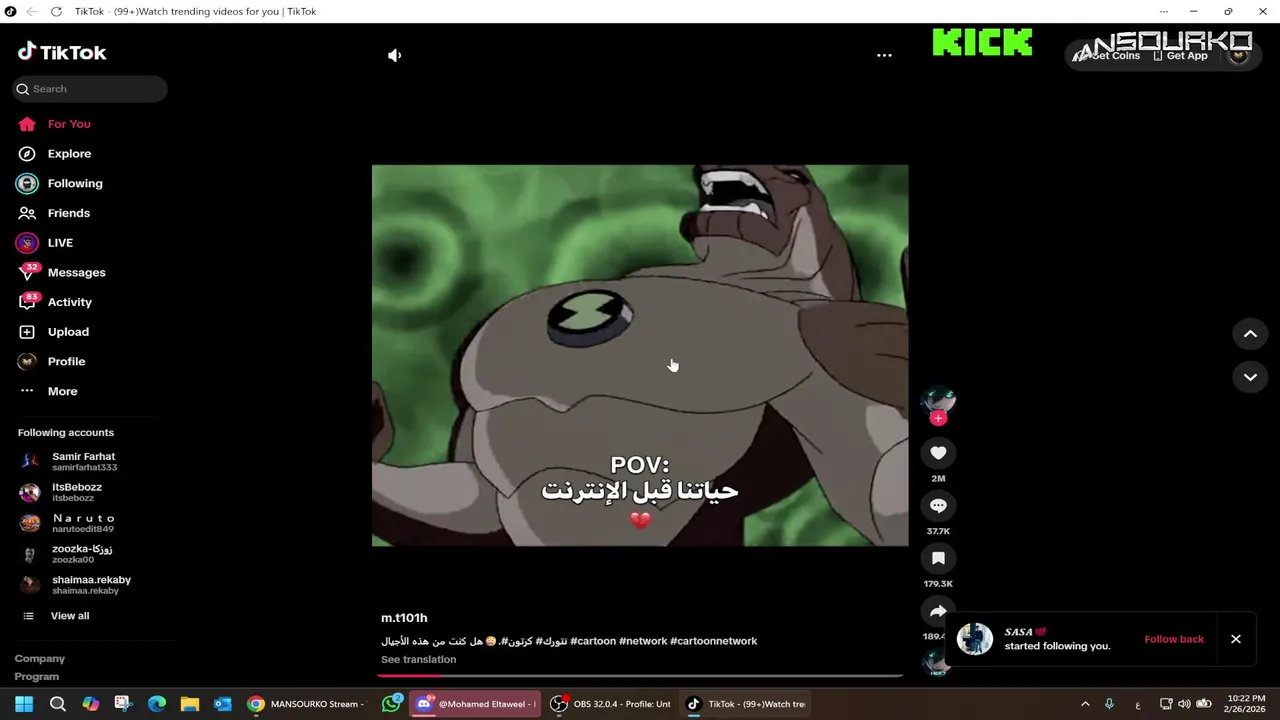Open the Windows Start menu

(24, 704)
